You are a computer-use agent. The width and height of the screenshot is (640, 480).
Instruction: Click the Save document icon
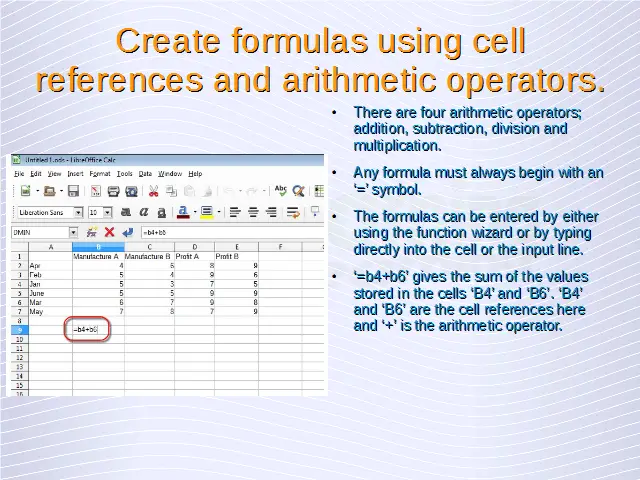[x=73, y=191]
